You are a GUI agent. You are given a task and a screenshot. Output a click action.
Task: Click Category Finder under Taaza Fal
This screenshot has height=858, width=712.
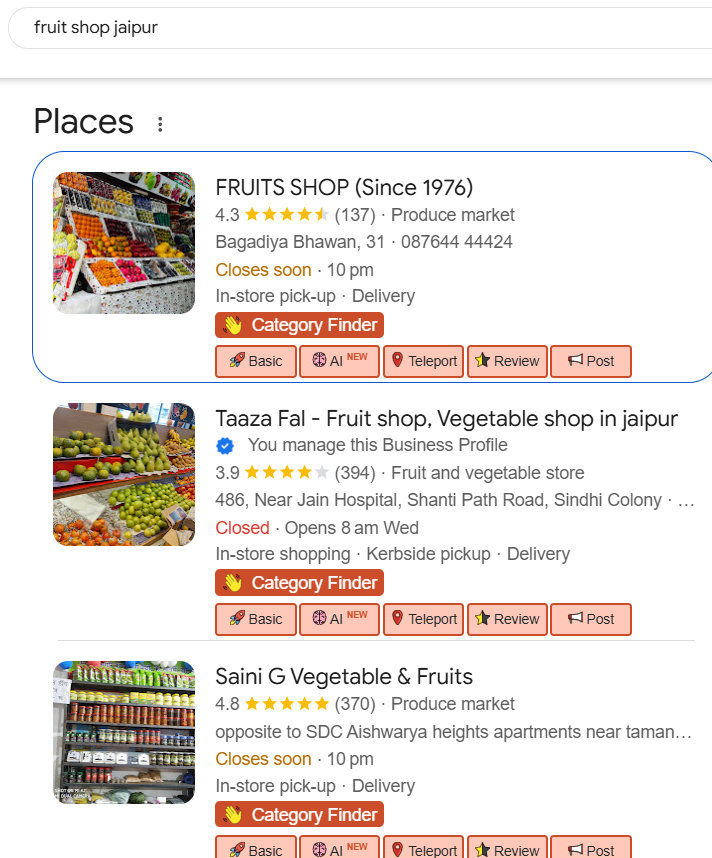[x=299, y=583]
